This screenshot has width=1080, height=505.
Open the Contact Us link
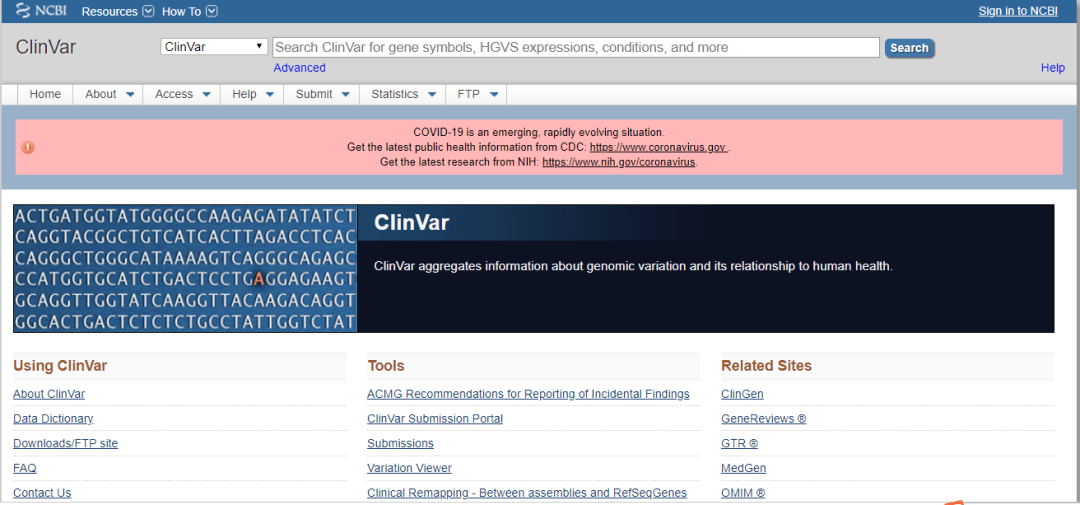click(x=42, y=493)
